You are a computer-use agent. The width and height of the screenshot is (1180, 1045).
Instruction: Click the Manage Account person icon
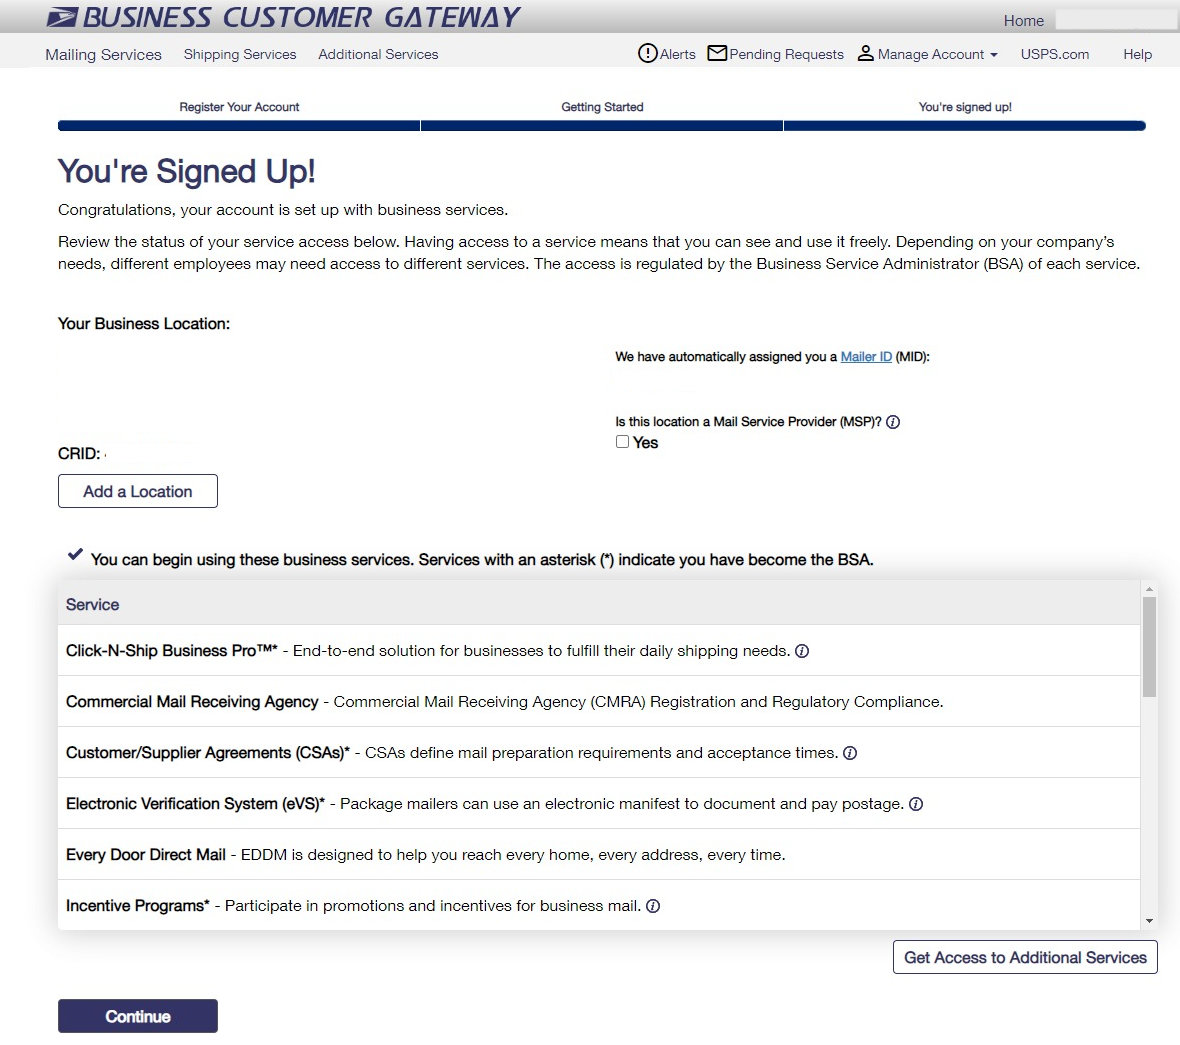pos(865,53)
